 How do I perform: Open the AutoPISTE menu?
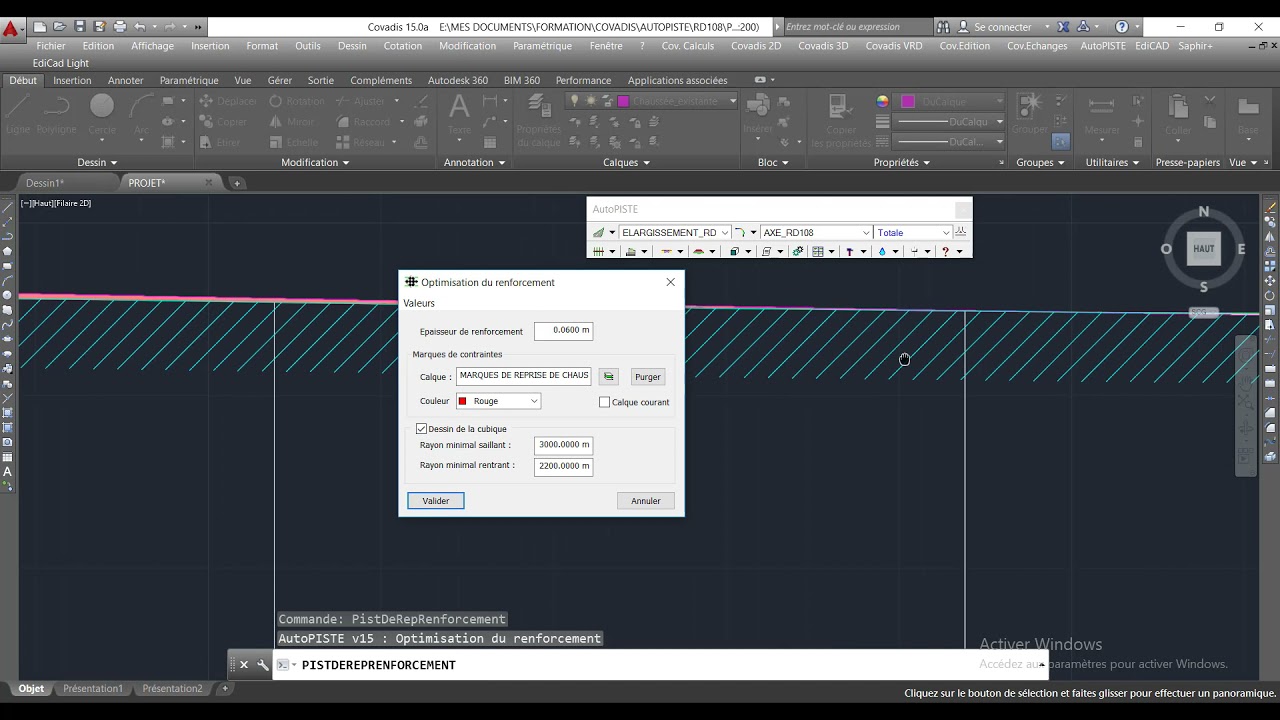coord(1103,46)
